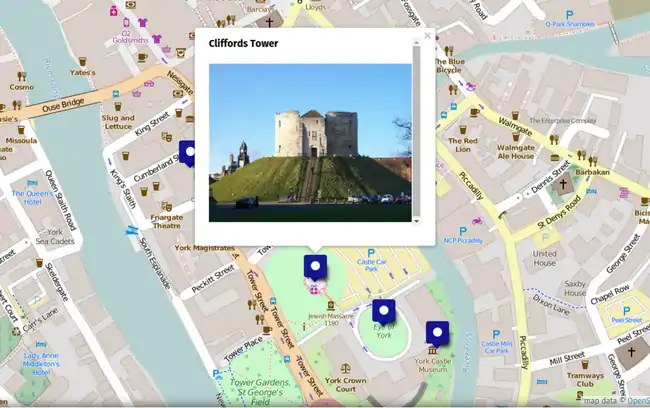
Task: Open the York Castle Museum marker
Action: tap(437, 333)
